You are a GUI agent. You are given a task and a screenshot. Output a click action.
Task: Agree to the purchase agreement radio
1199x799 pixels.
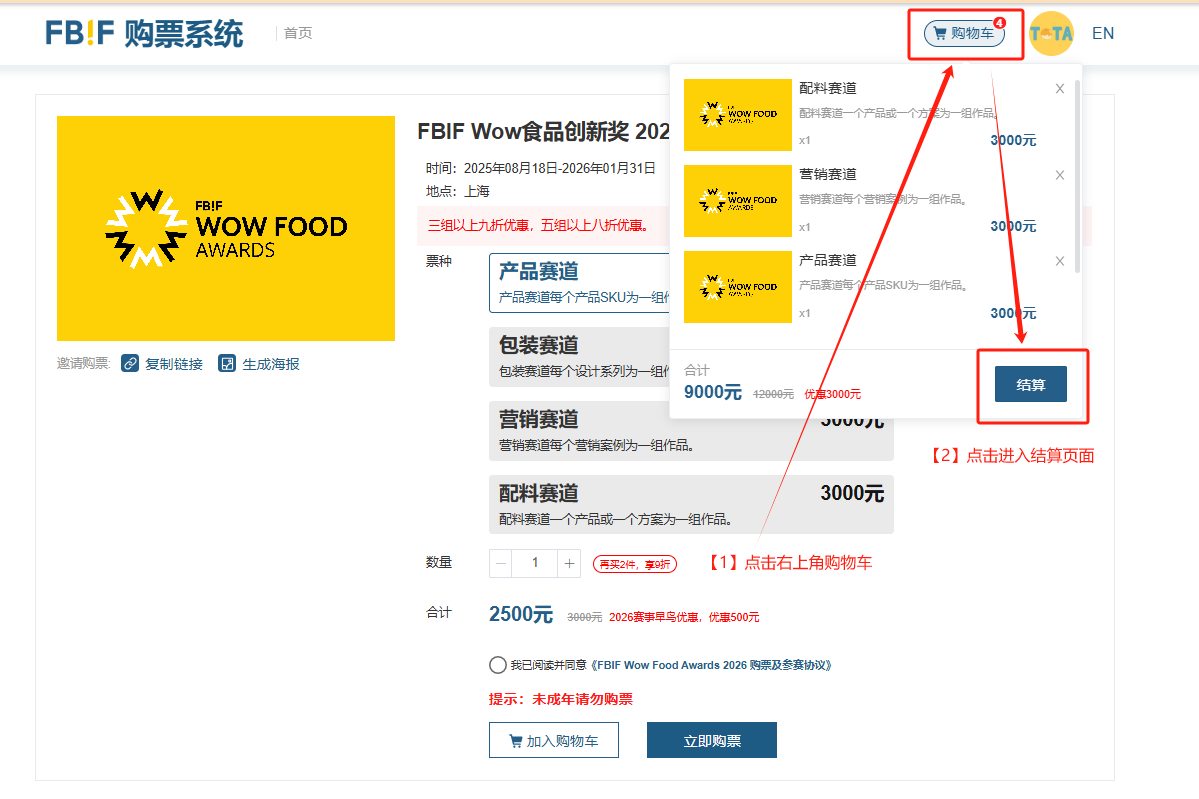pos(498,665)
